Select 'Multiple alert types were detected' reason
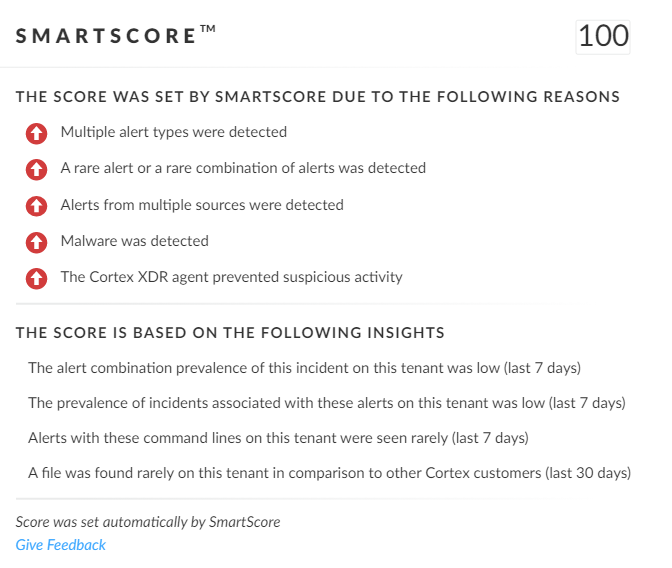 point(174,132)
